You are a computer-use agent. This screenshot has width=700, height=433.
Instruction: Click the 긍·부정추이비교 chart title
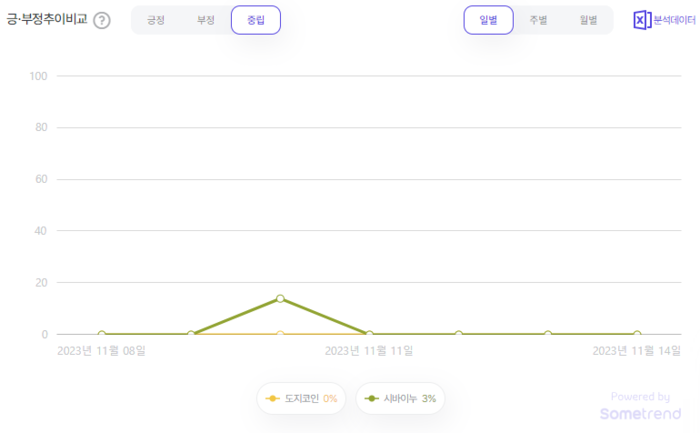(x=46, y=20)
